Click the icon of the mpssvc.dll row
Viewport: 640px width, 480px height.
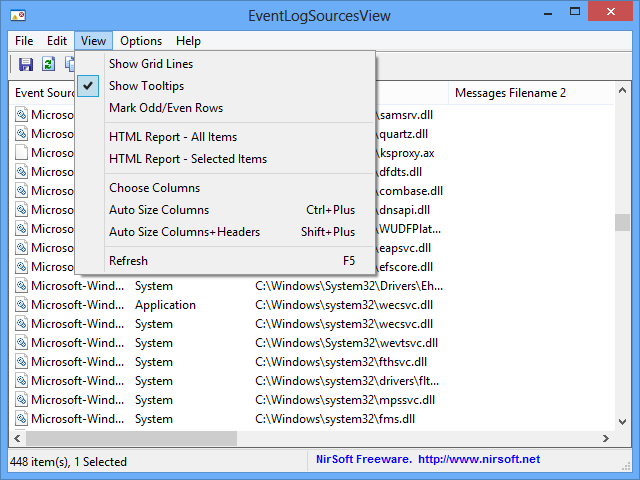21,400
